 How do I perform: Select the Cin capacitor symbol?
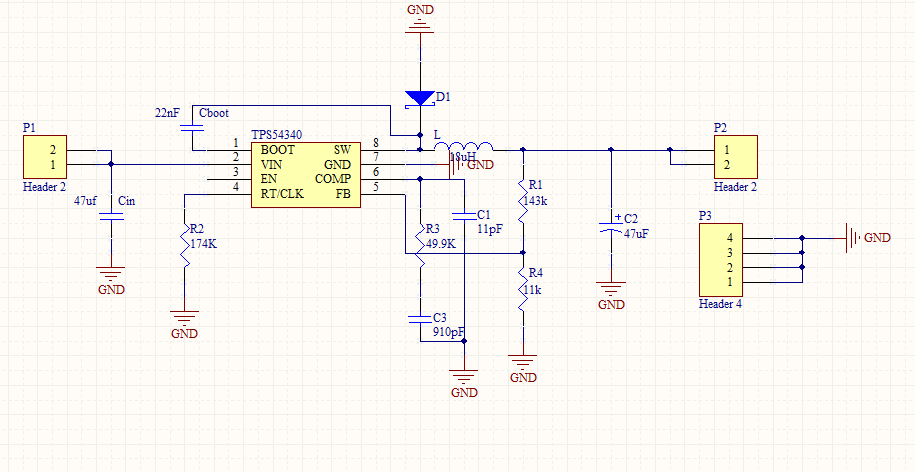pos(111,217)
